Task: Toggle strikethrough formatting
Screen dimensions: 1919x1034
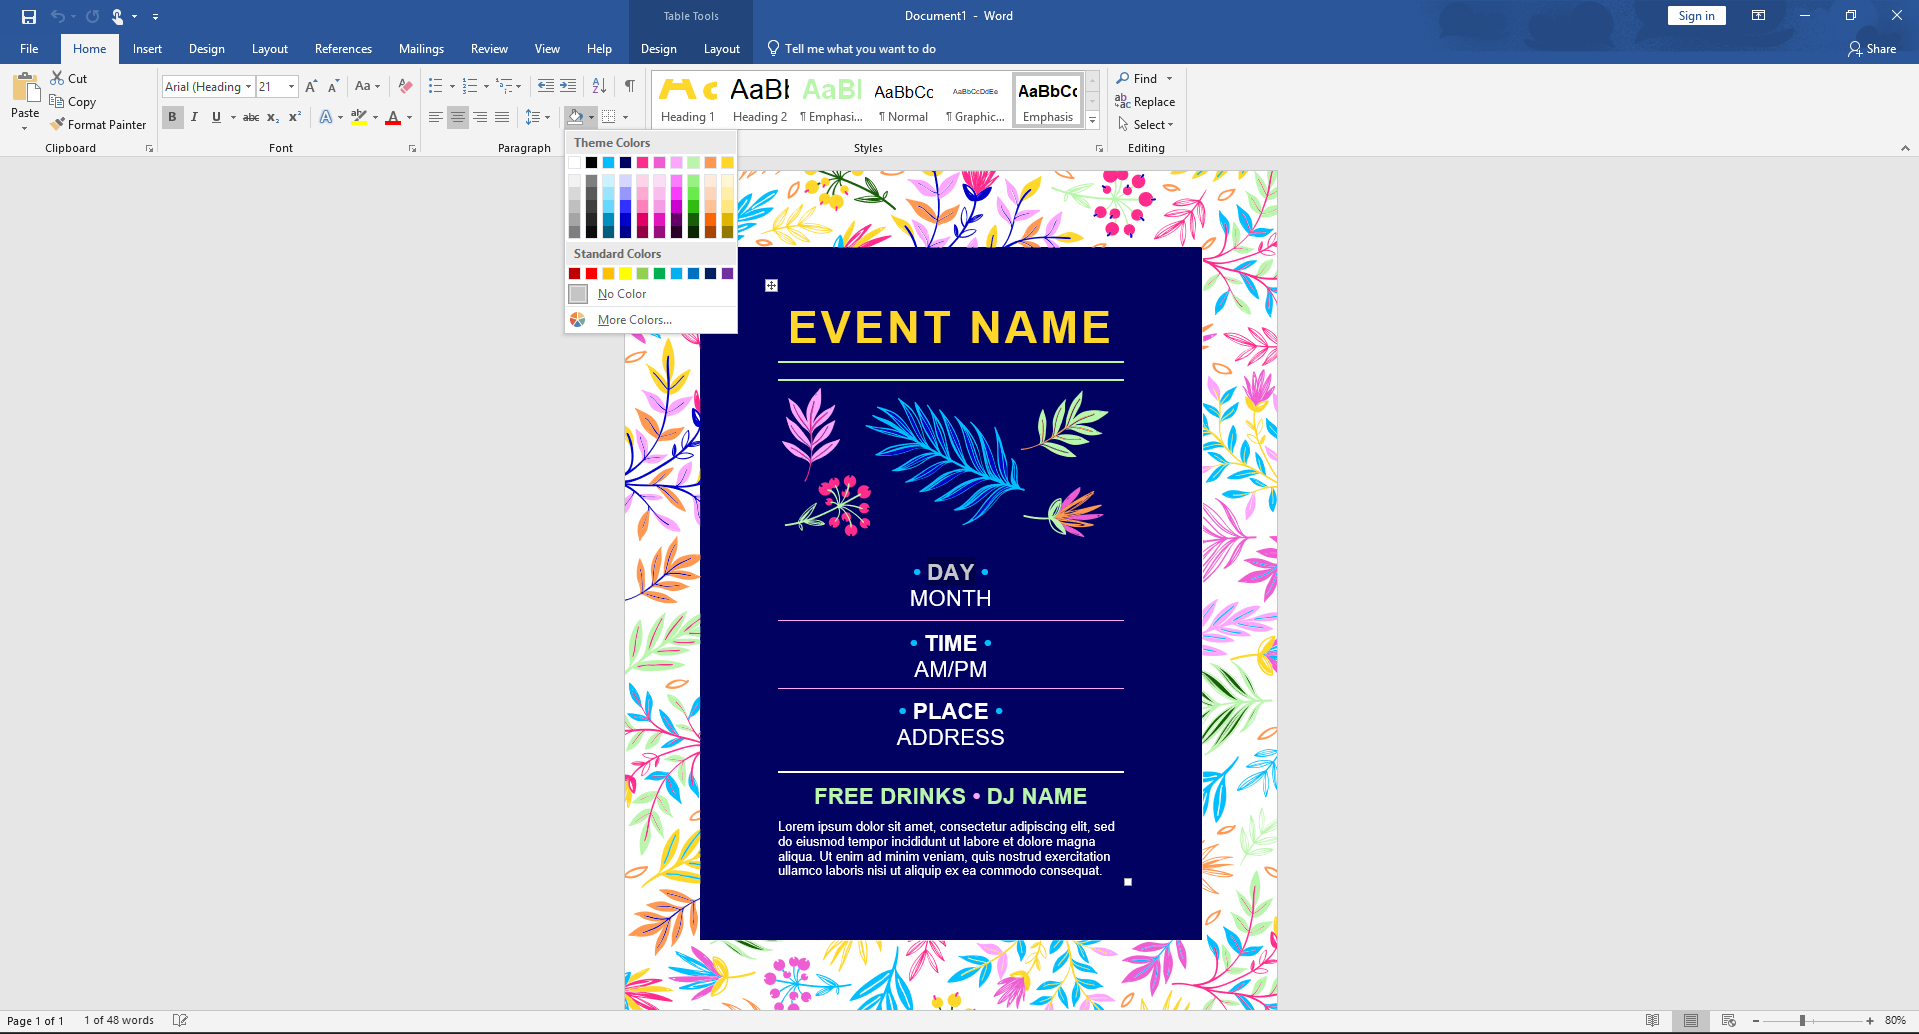Action: 249,117
